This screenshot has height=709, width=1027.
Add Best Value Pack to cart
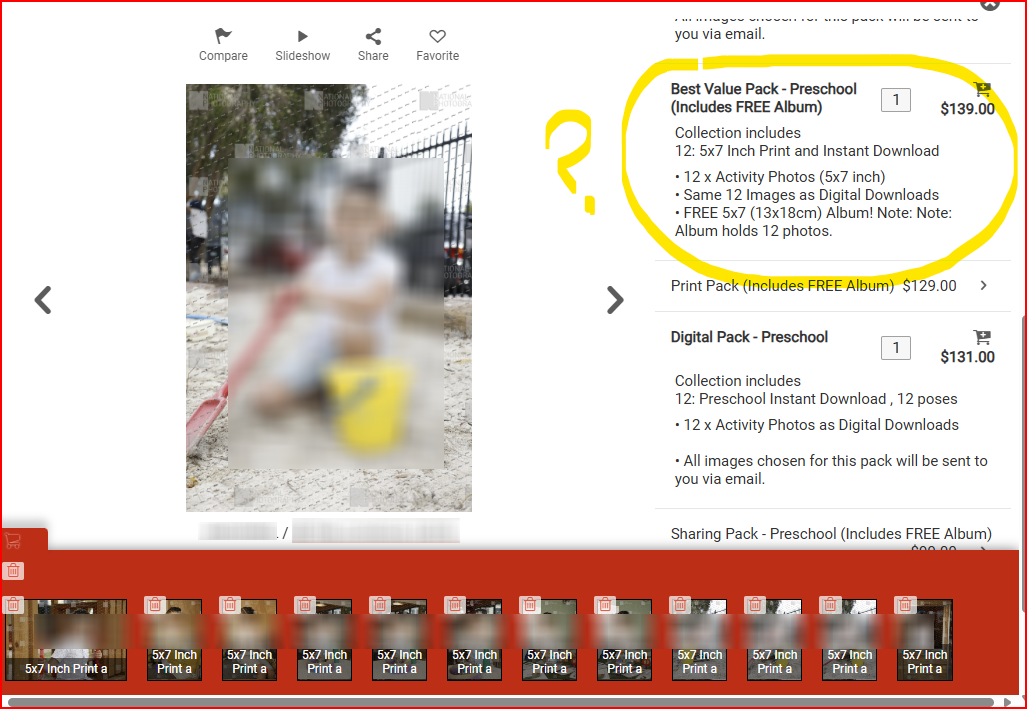[x=982, y=88]
